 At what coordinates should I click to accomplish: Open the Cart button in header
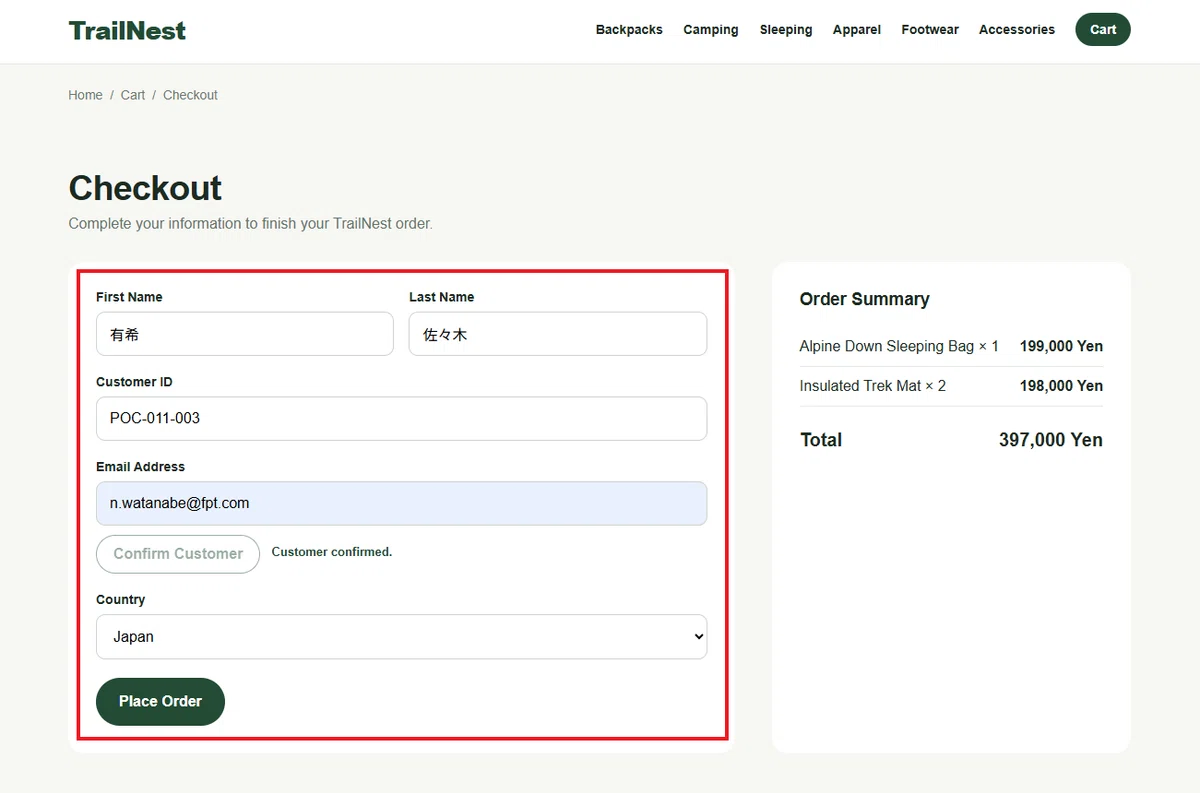click(1103, 30)
